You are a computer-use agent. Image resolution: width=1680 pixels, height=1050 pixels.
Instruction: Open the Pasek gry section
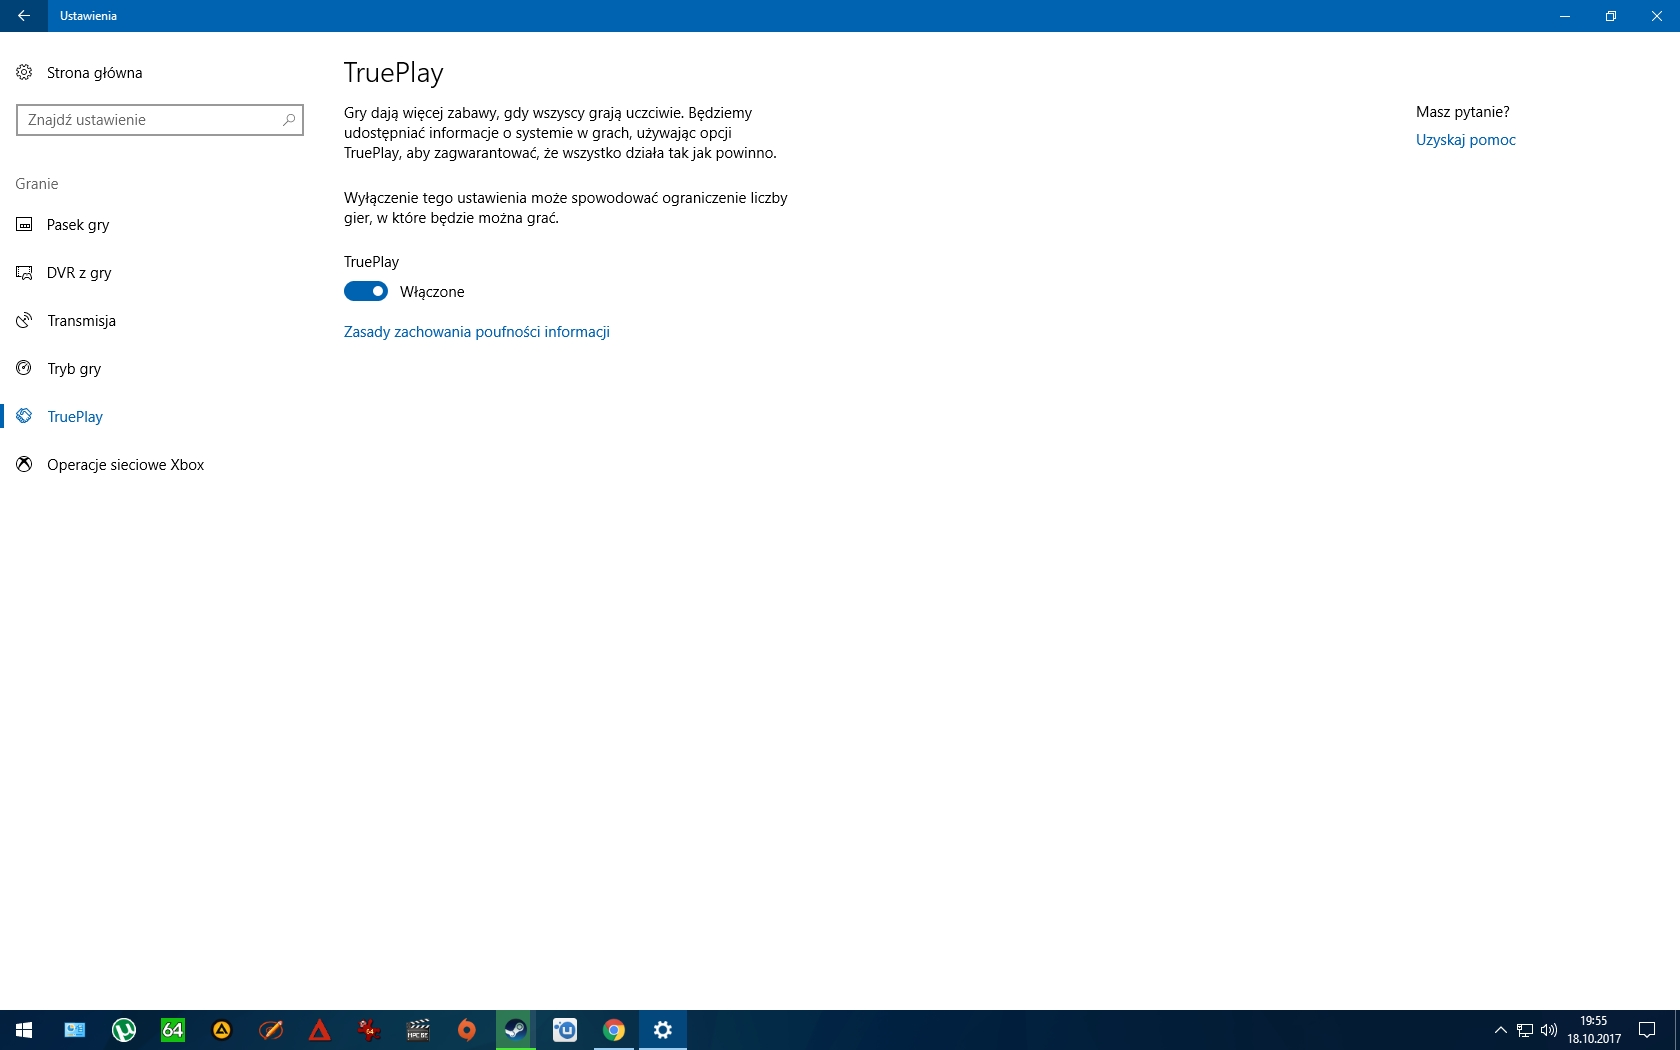click(x=78, y=225)
